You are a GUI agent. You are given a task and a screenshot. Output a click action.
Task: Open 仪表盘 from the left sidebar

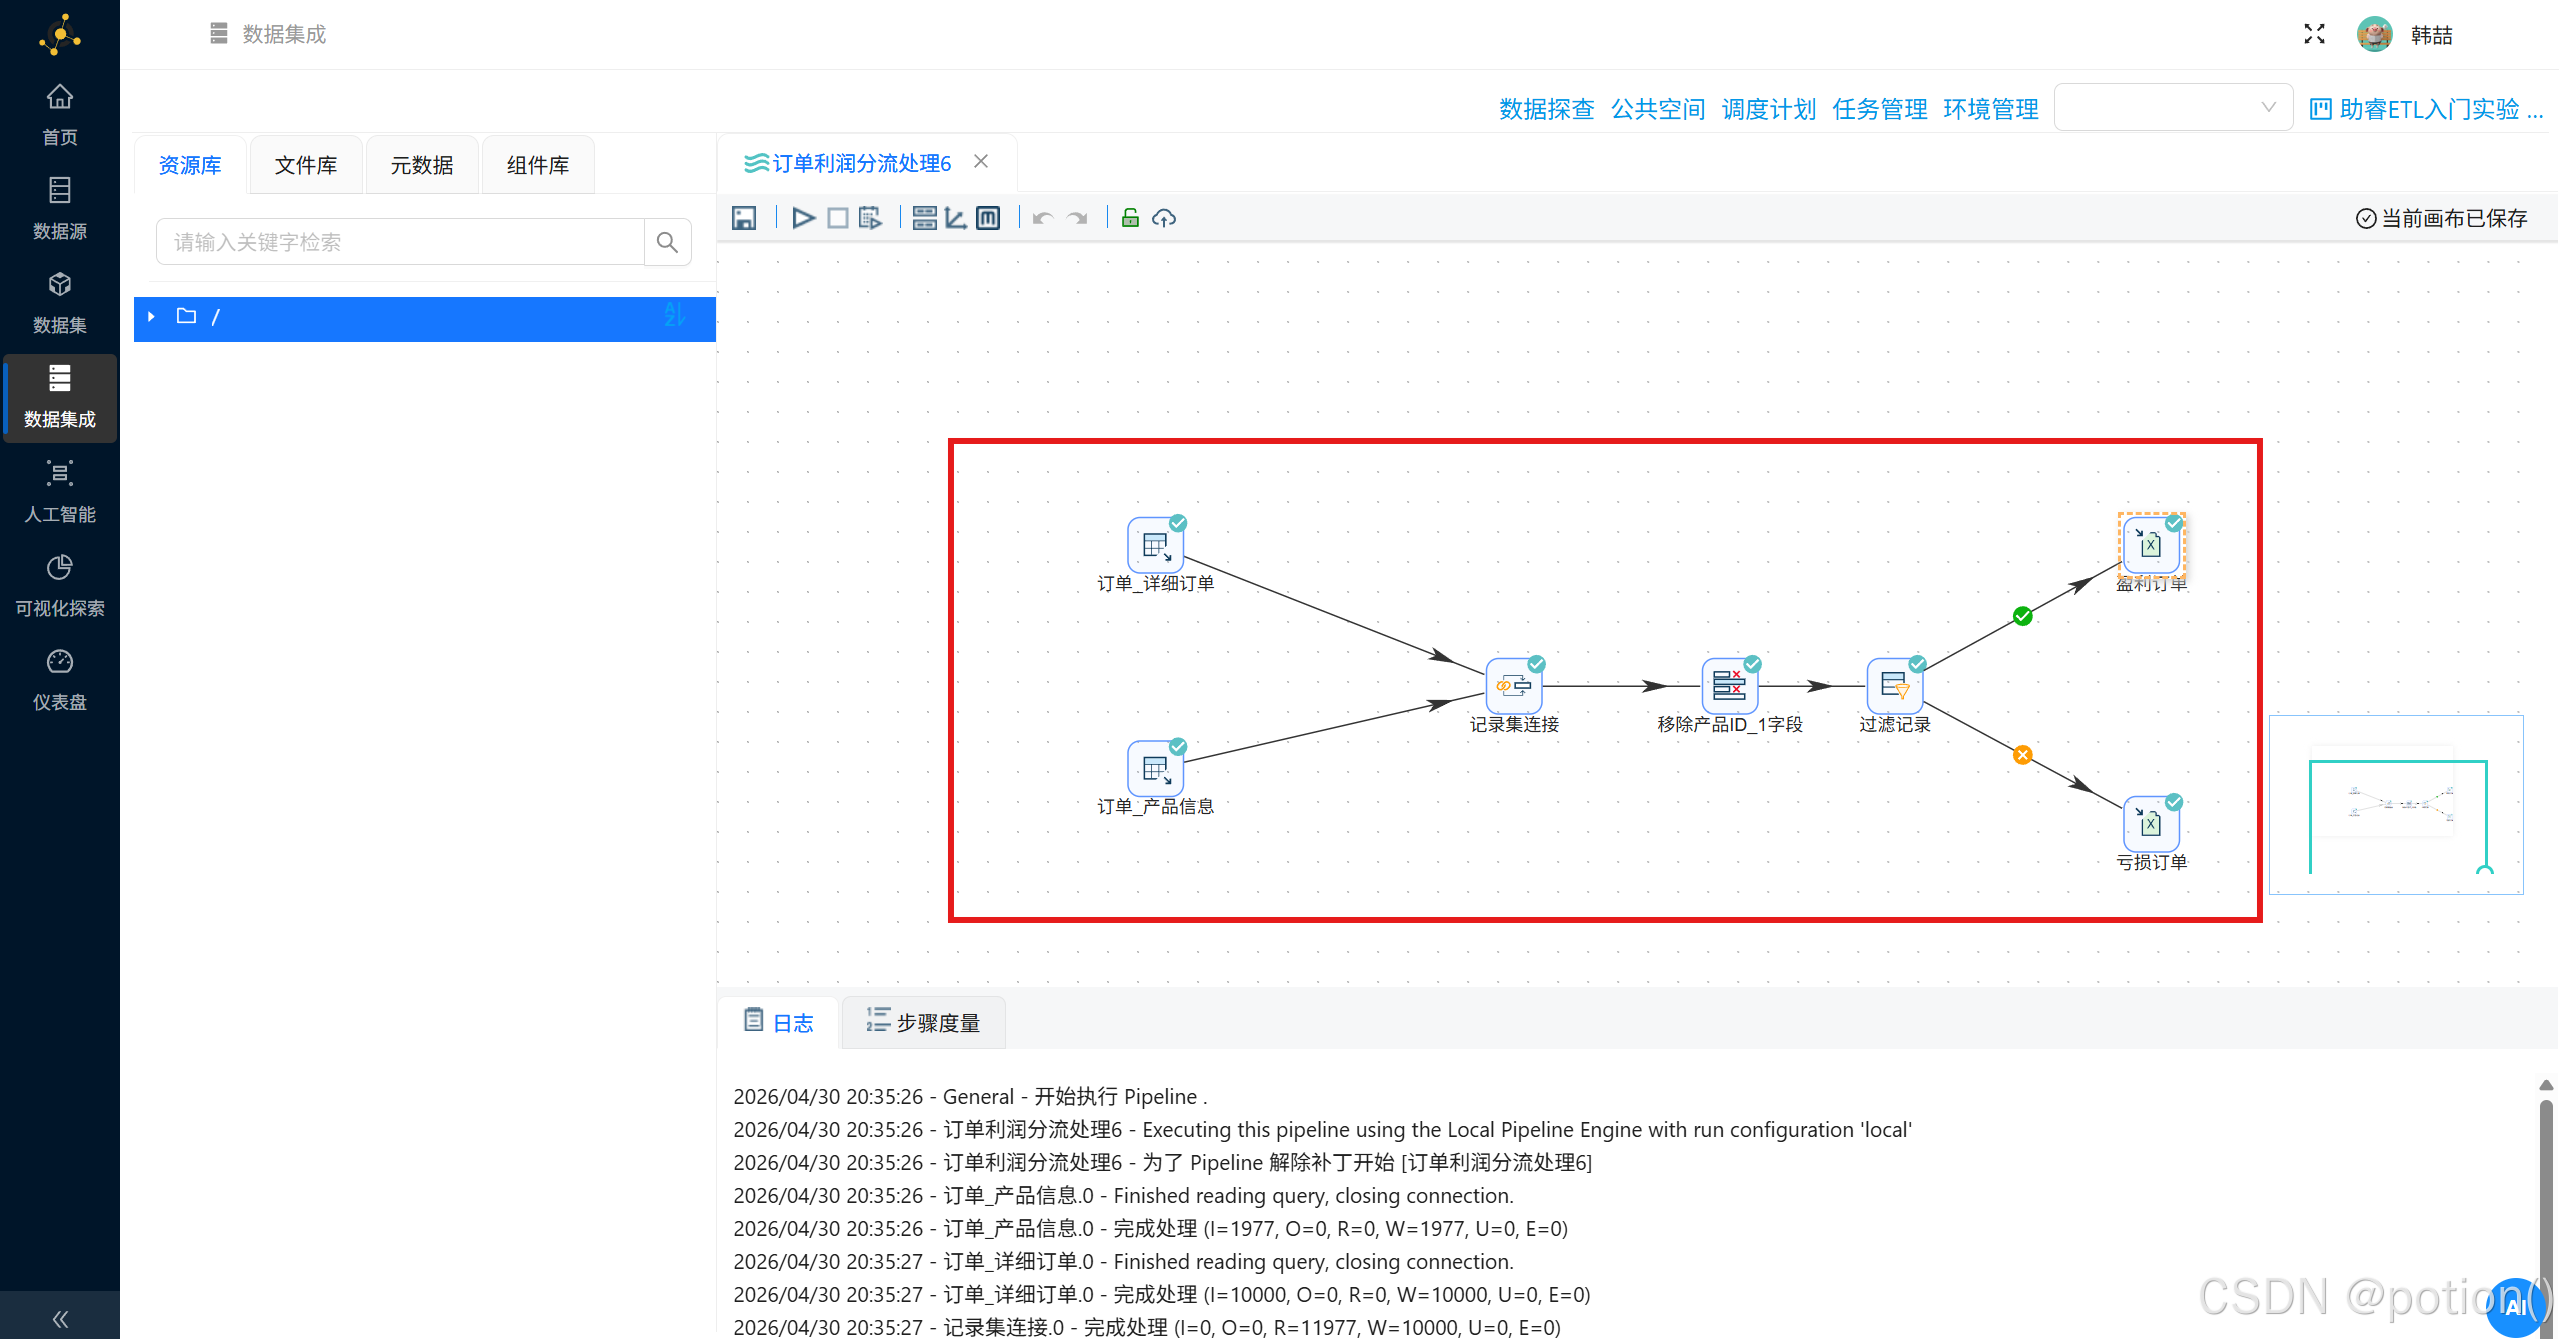pos(59,678)
